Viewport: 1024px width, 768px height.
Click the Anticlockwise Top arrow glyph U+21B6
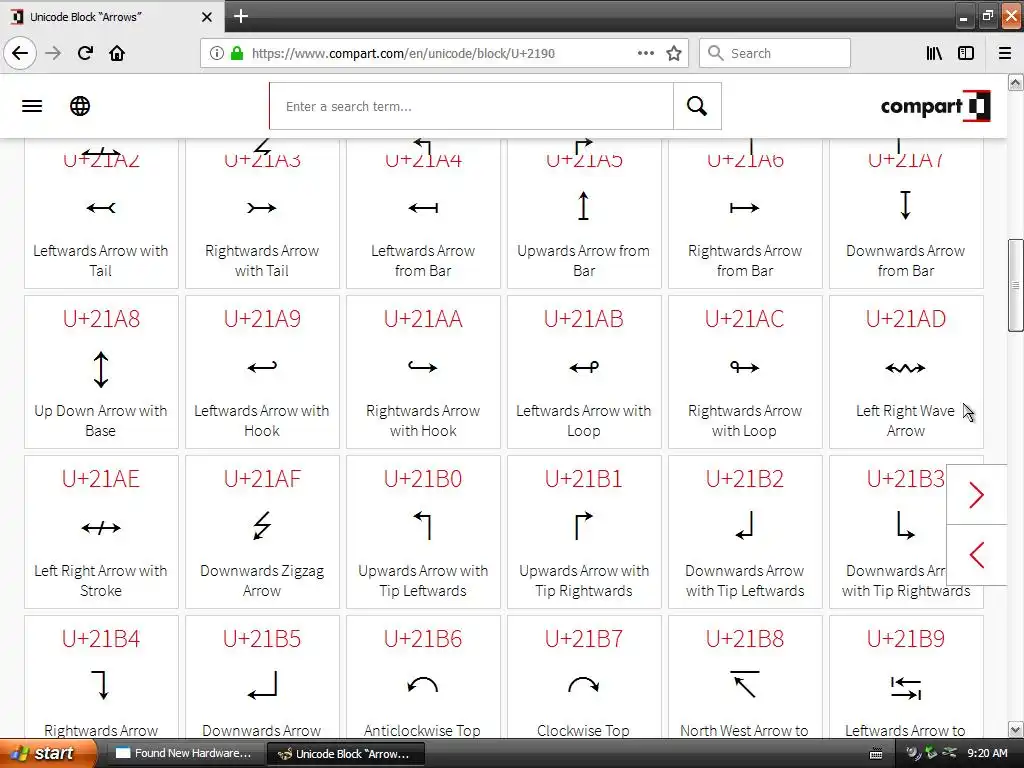(423, 684)
